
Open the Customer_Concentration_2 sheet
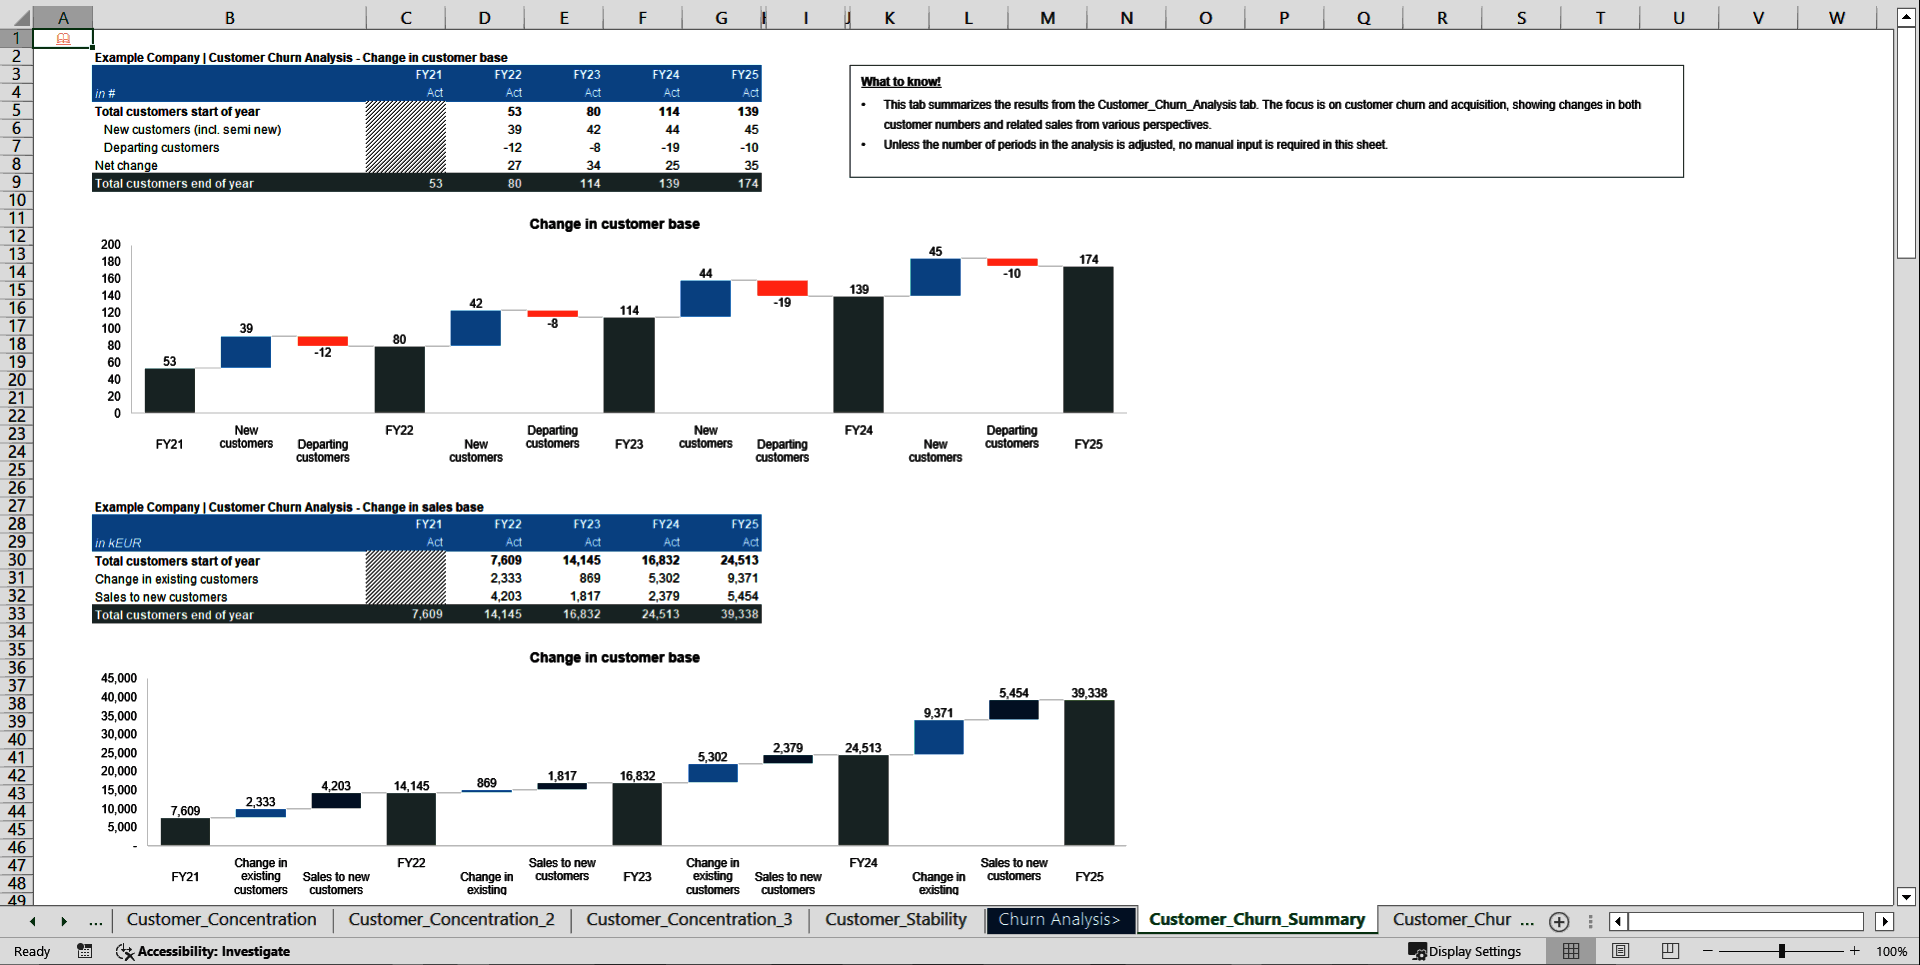451,920
